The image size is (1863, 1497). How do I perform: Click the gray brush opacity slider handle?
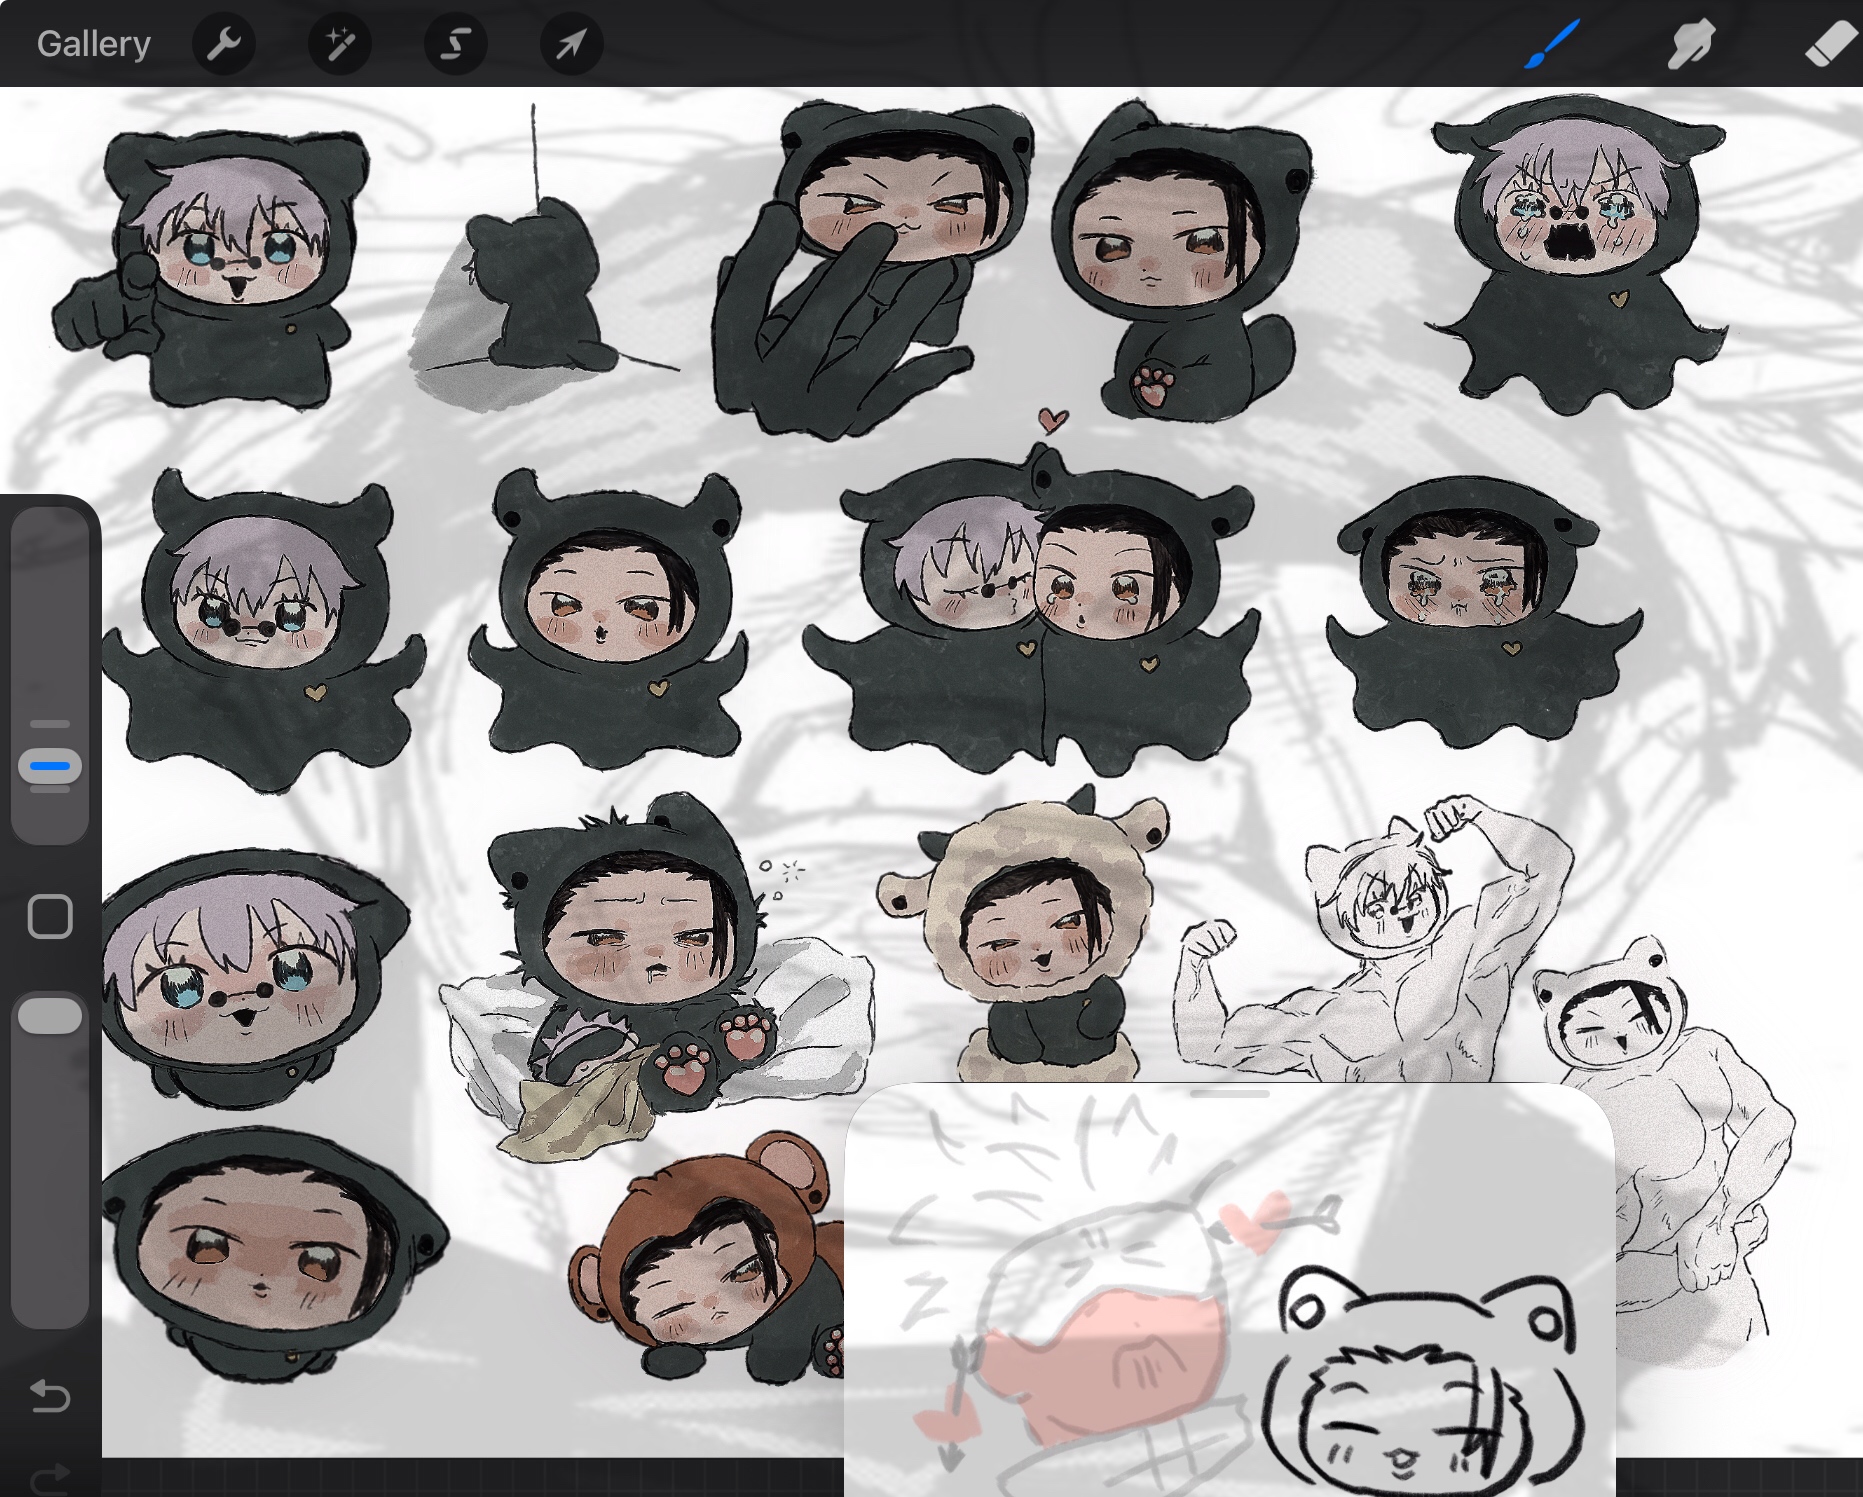point(50,1015)
